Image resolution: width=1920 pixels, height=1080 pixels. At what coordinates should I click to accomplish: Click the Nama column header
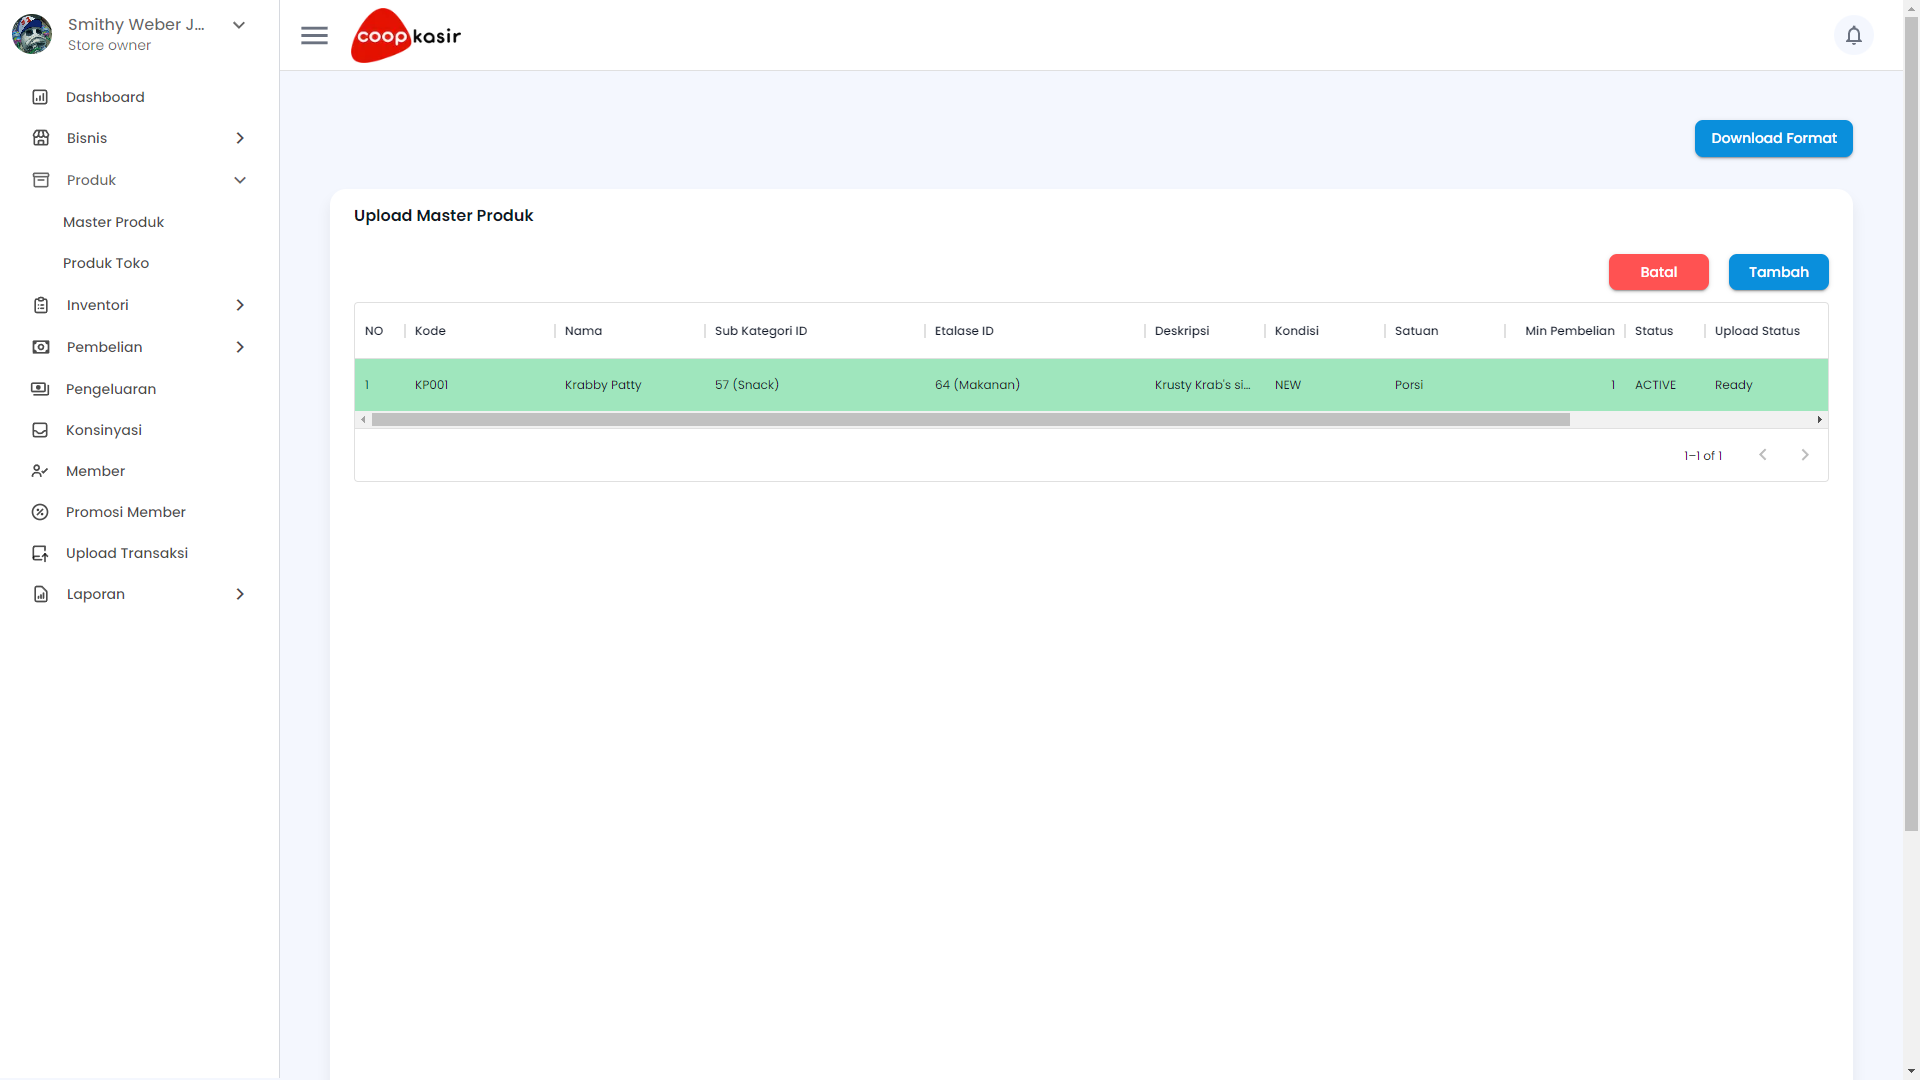(630, 331)
